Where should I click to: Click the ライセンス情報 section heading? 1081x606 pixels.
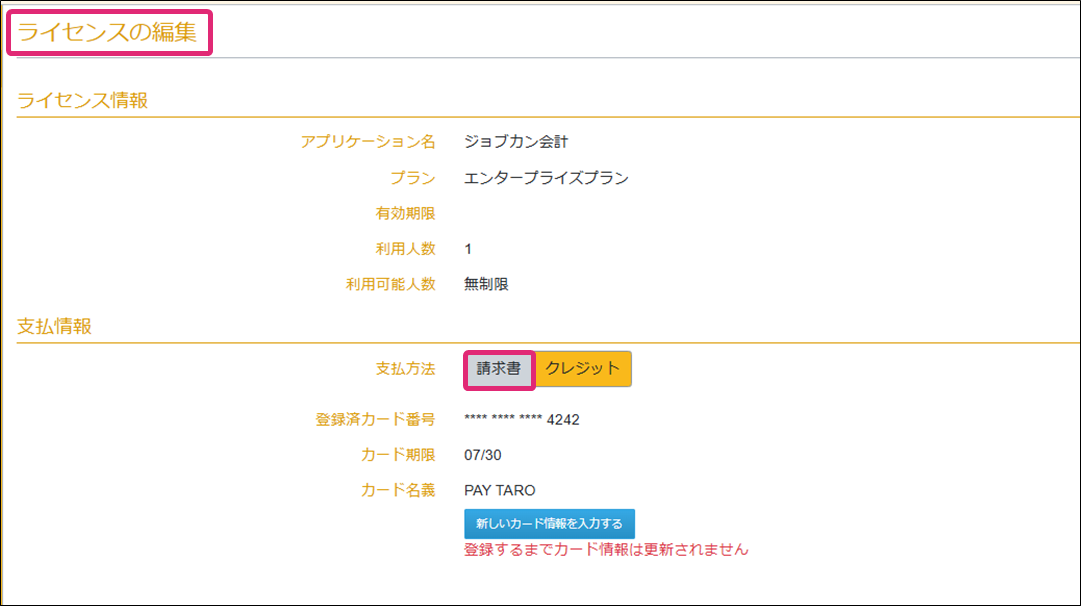pos(83,100)
